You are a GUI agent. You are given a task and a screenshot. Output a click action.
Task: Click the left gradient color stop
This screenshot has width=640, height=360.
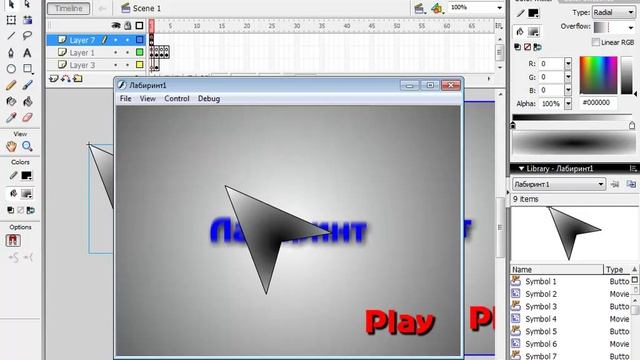tap(513, 126)
